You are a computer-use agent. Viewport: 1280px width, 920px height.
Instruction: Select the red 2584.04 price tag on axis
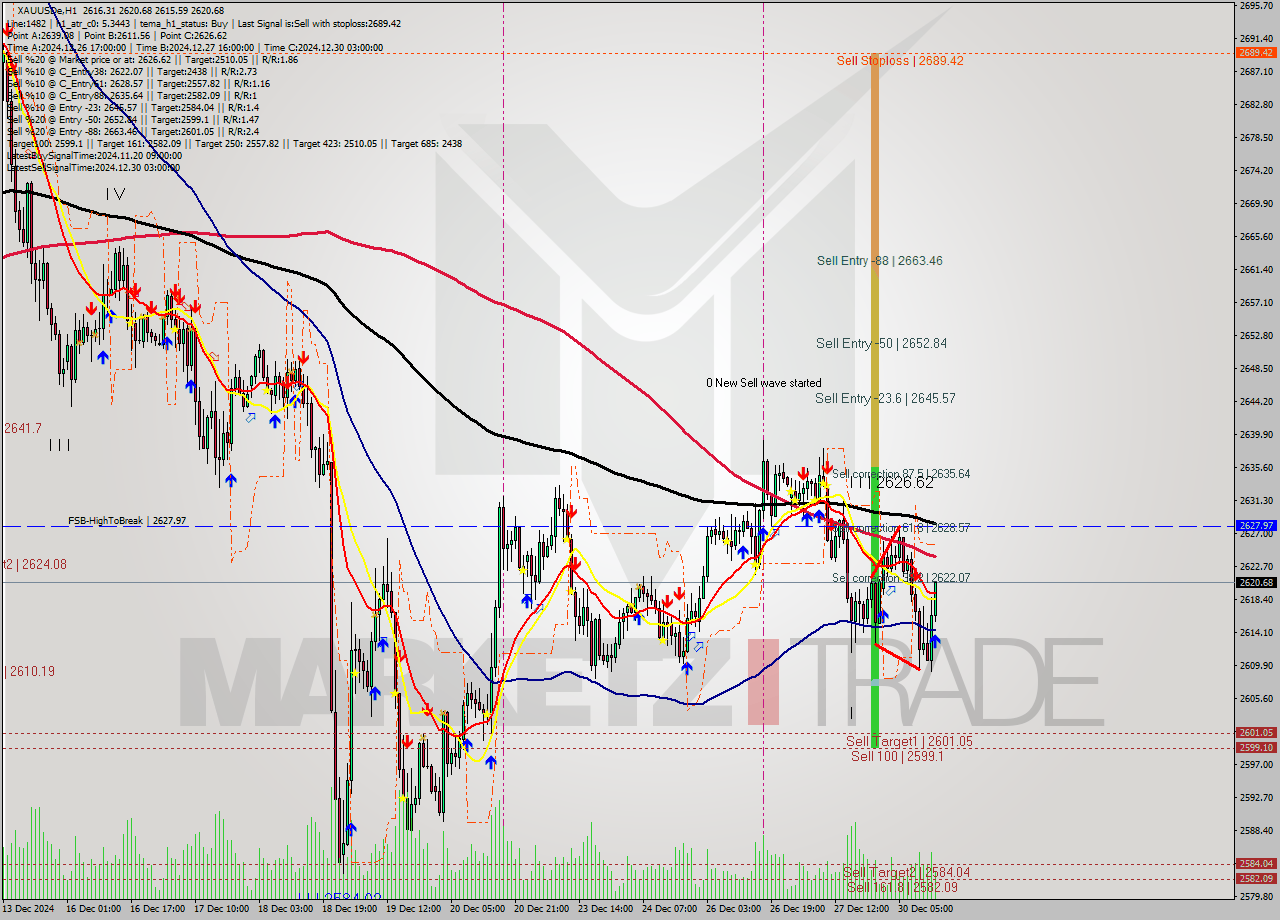tap(1256, 863)
